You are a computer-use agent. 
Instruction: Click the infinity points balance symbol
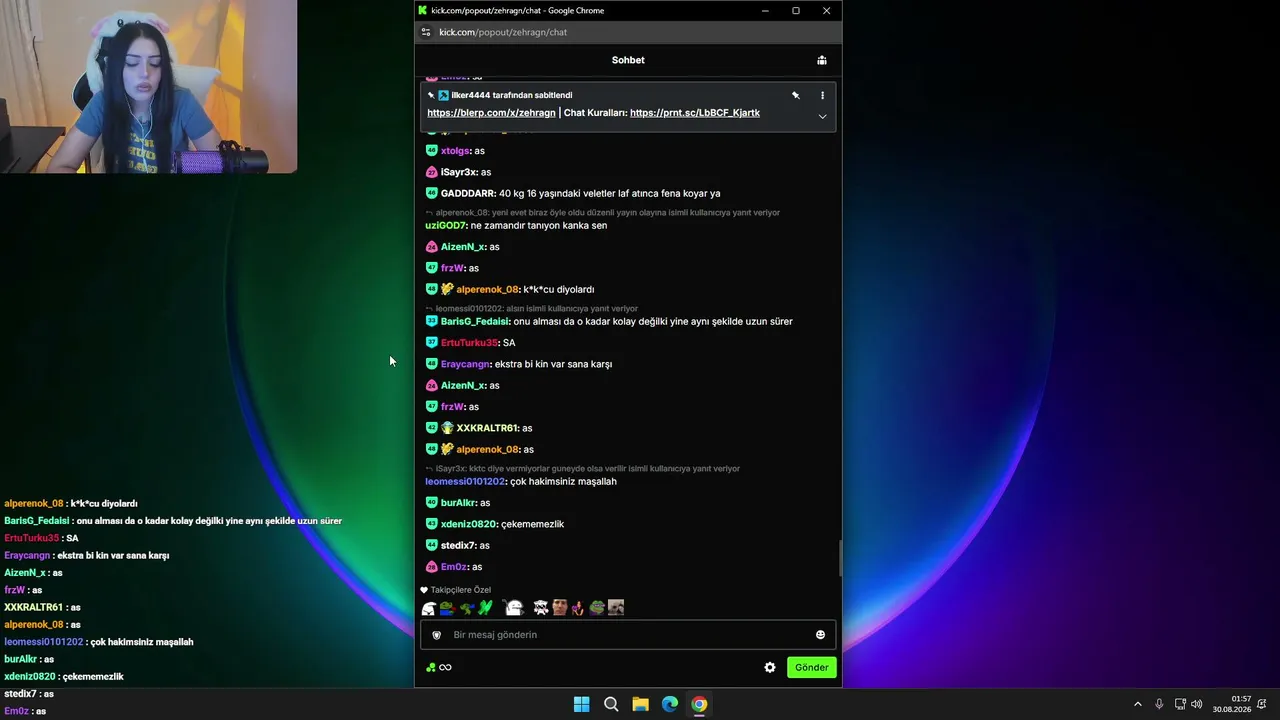pyautogui.click(x=446, y=667)
